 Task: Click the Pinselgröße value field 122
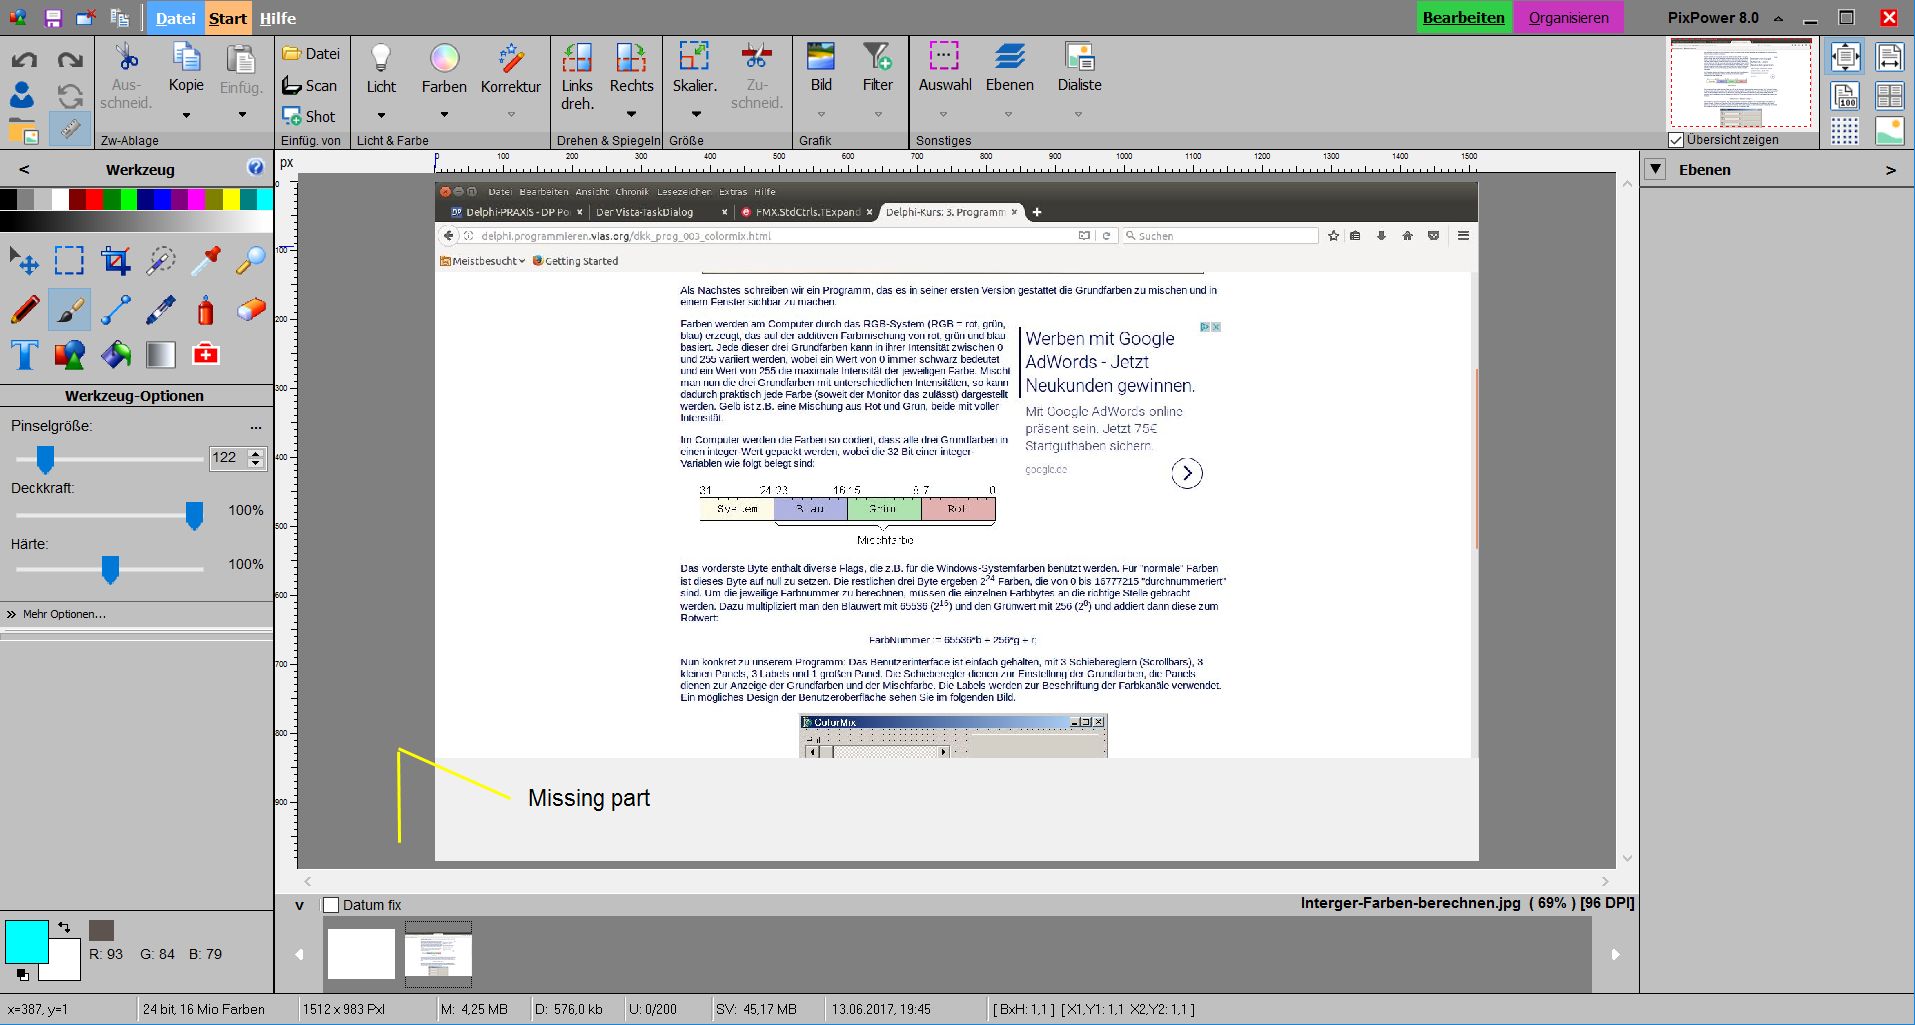(226, 458)
